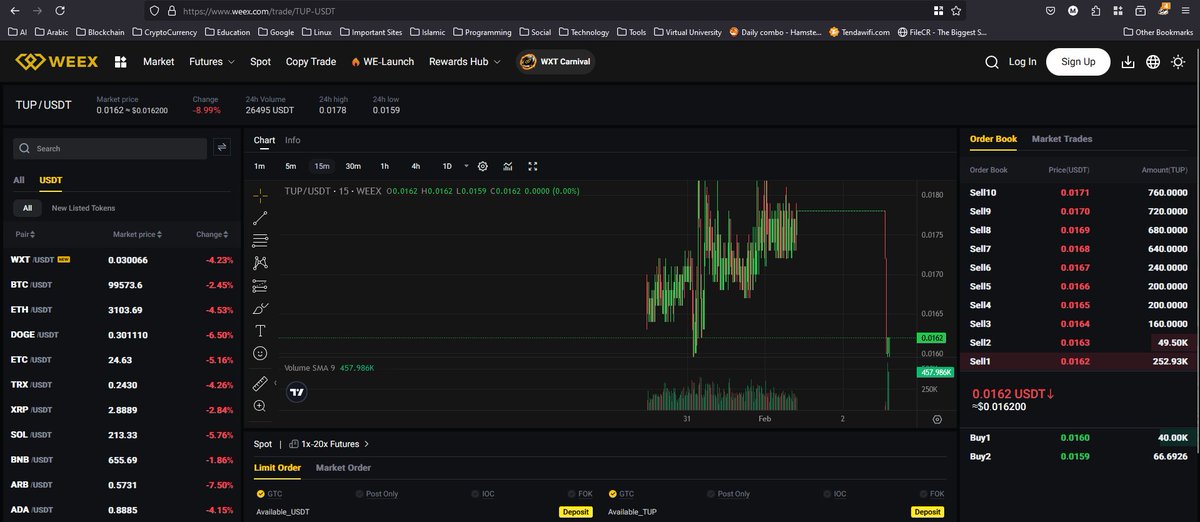Select the ruler measure tool
The image size is (1200, 522).
click(x=260, y=383)
